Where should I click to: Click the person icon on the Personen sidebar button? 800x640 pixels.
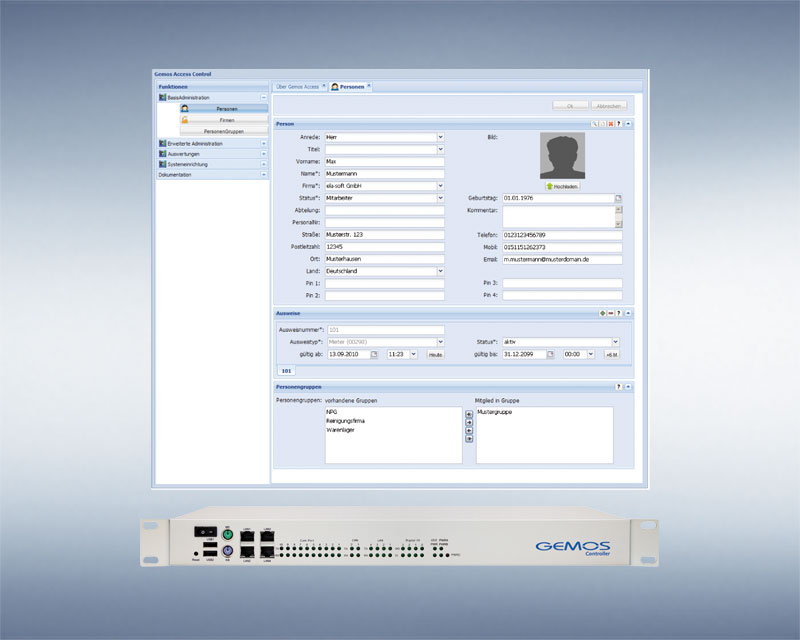coord(185,109)
